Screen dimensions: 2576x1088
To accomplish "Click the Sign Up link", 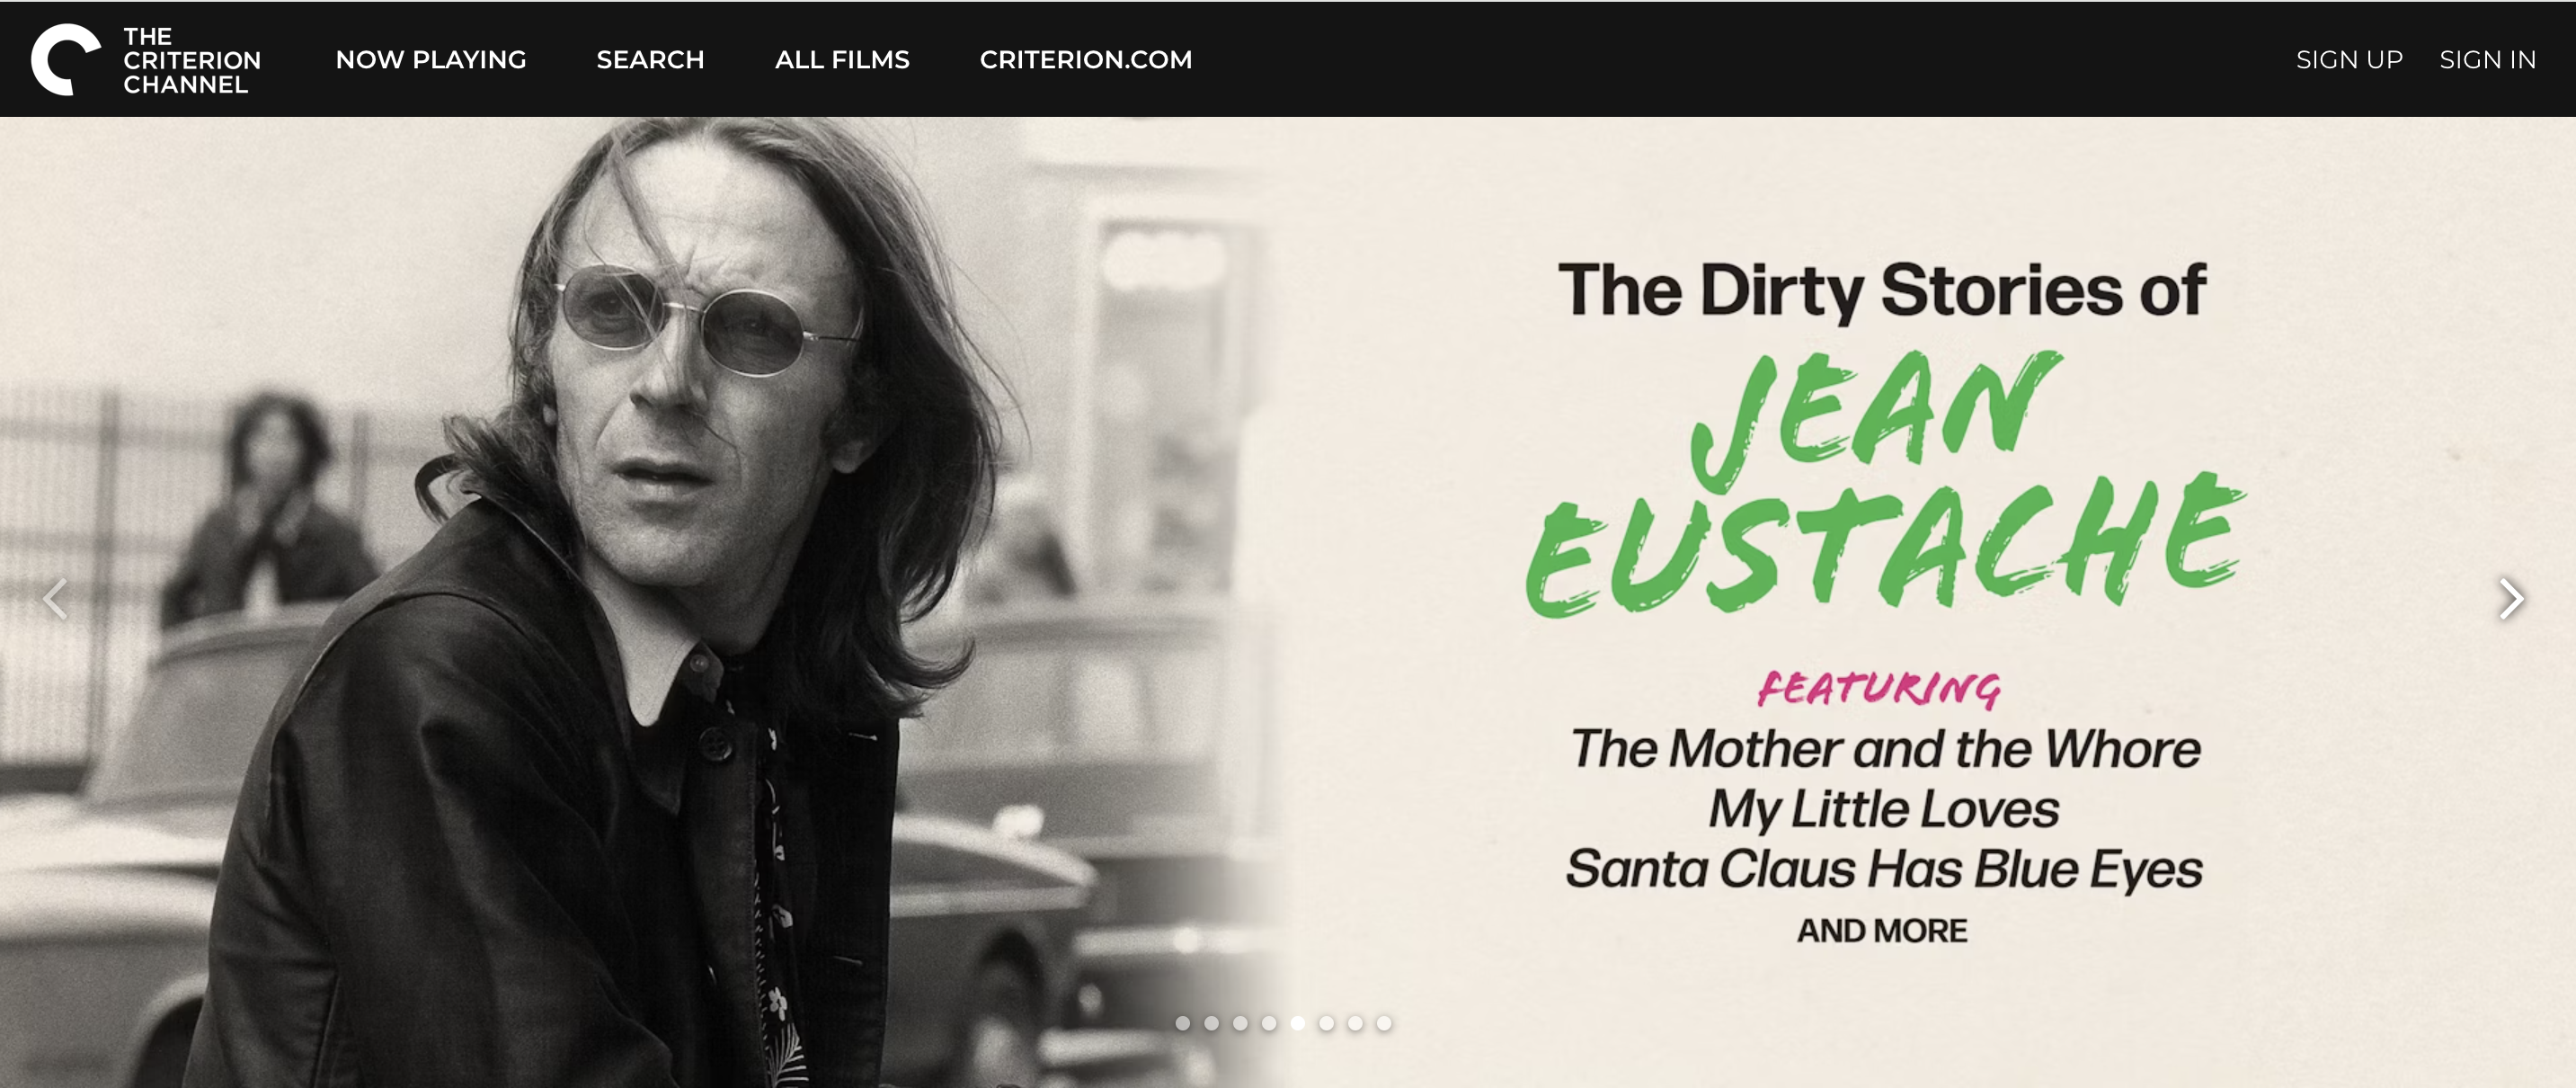I will point(2349,59).
